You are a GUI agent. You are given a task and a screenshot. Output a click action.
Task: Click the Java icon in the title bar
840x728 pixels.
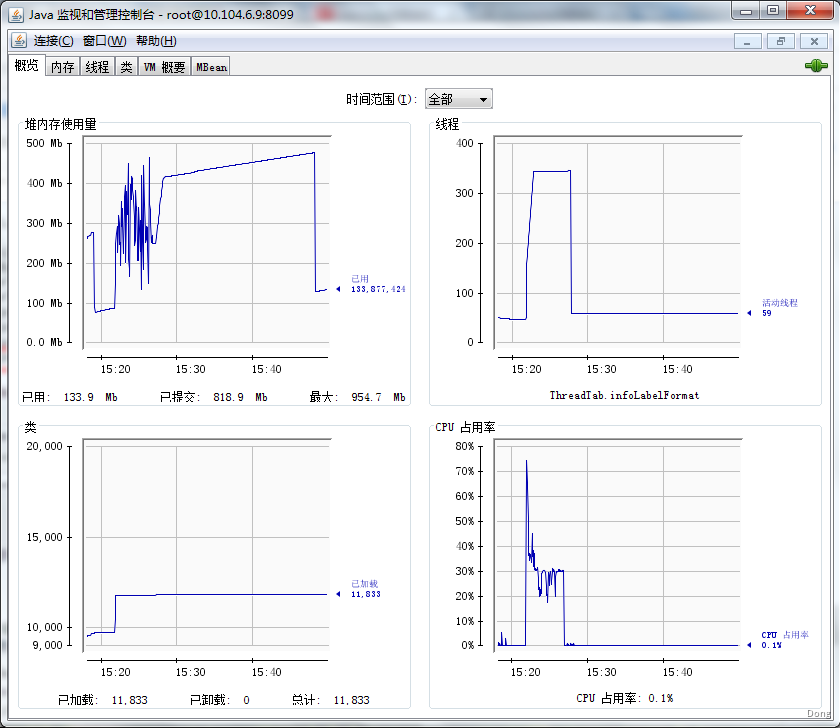(x=17, y=12)
